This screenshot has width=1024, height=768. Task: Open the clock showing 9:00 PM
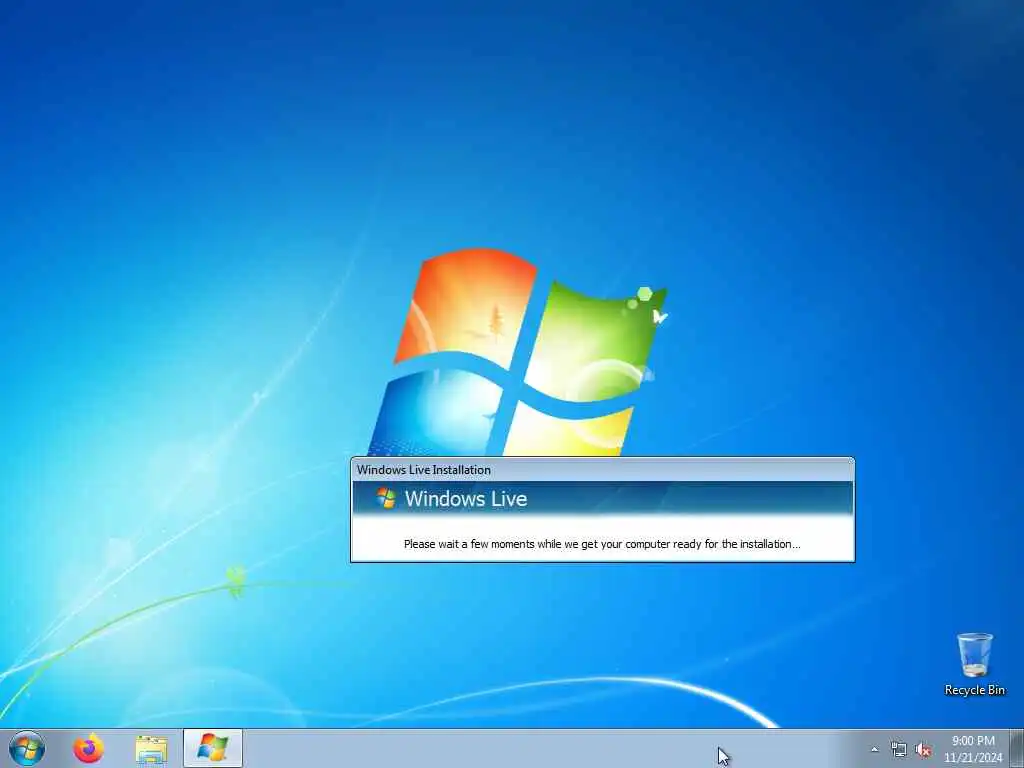973,749
